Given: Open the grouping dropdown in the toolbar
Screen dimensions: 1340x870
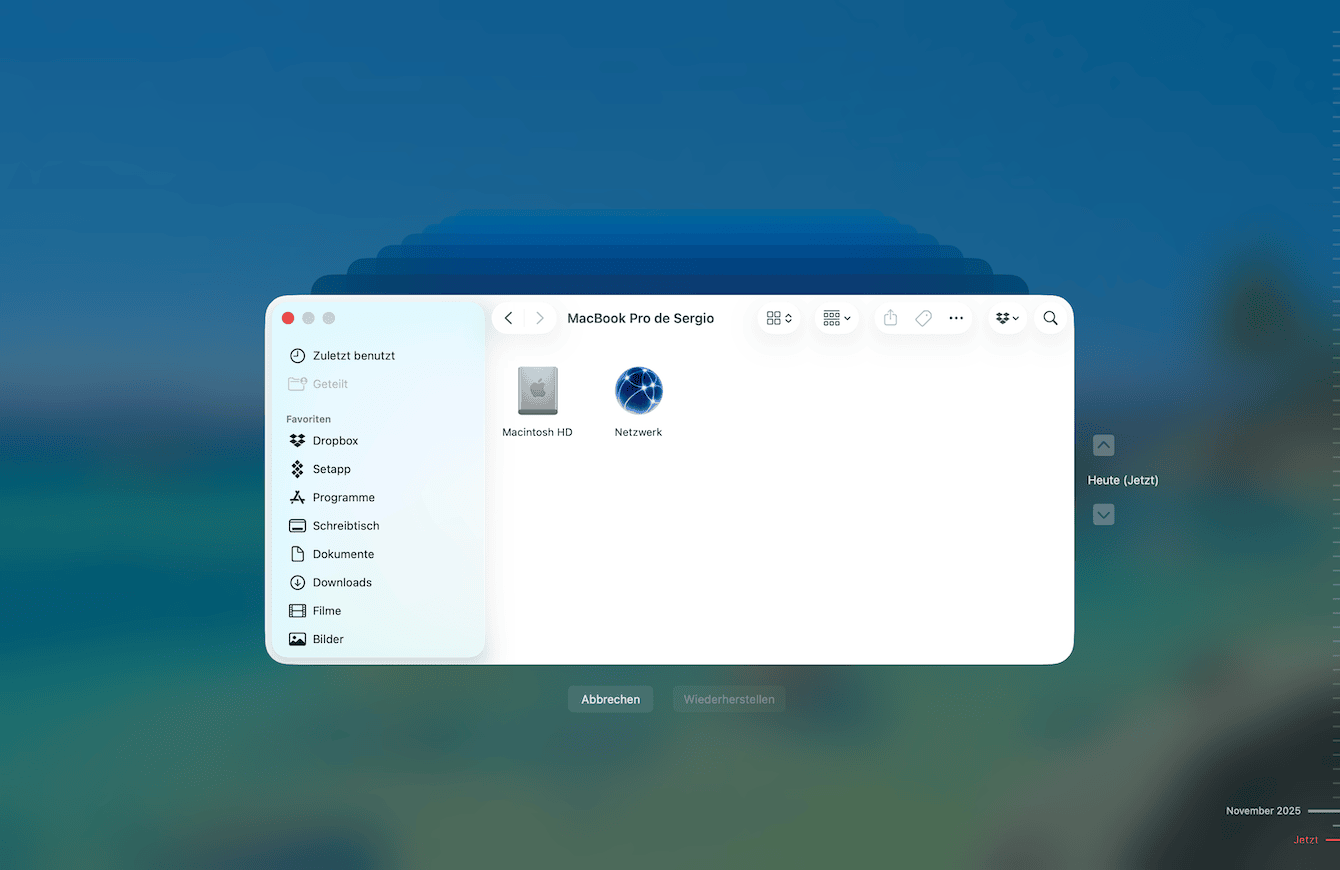Looking at the screenshot, I should pyautogui.click(x=836, y=317).
